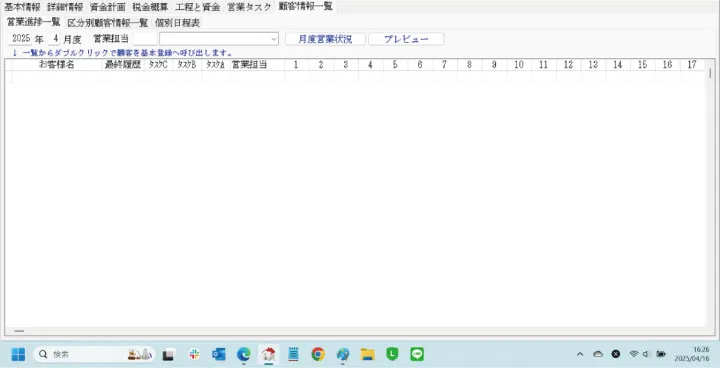The height and width of the screenshot is (368, 720).
Task: Switch to the 営業進捗一覧 sub-tab
Action: pyautogui.click(x=34, y=22)
